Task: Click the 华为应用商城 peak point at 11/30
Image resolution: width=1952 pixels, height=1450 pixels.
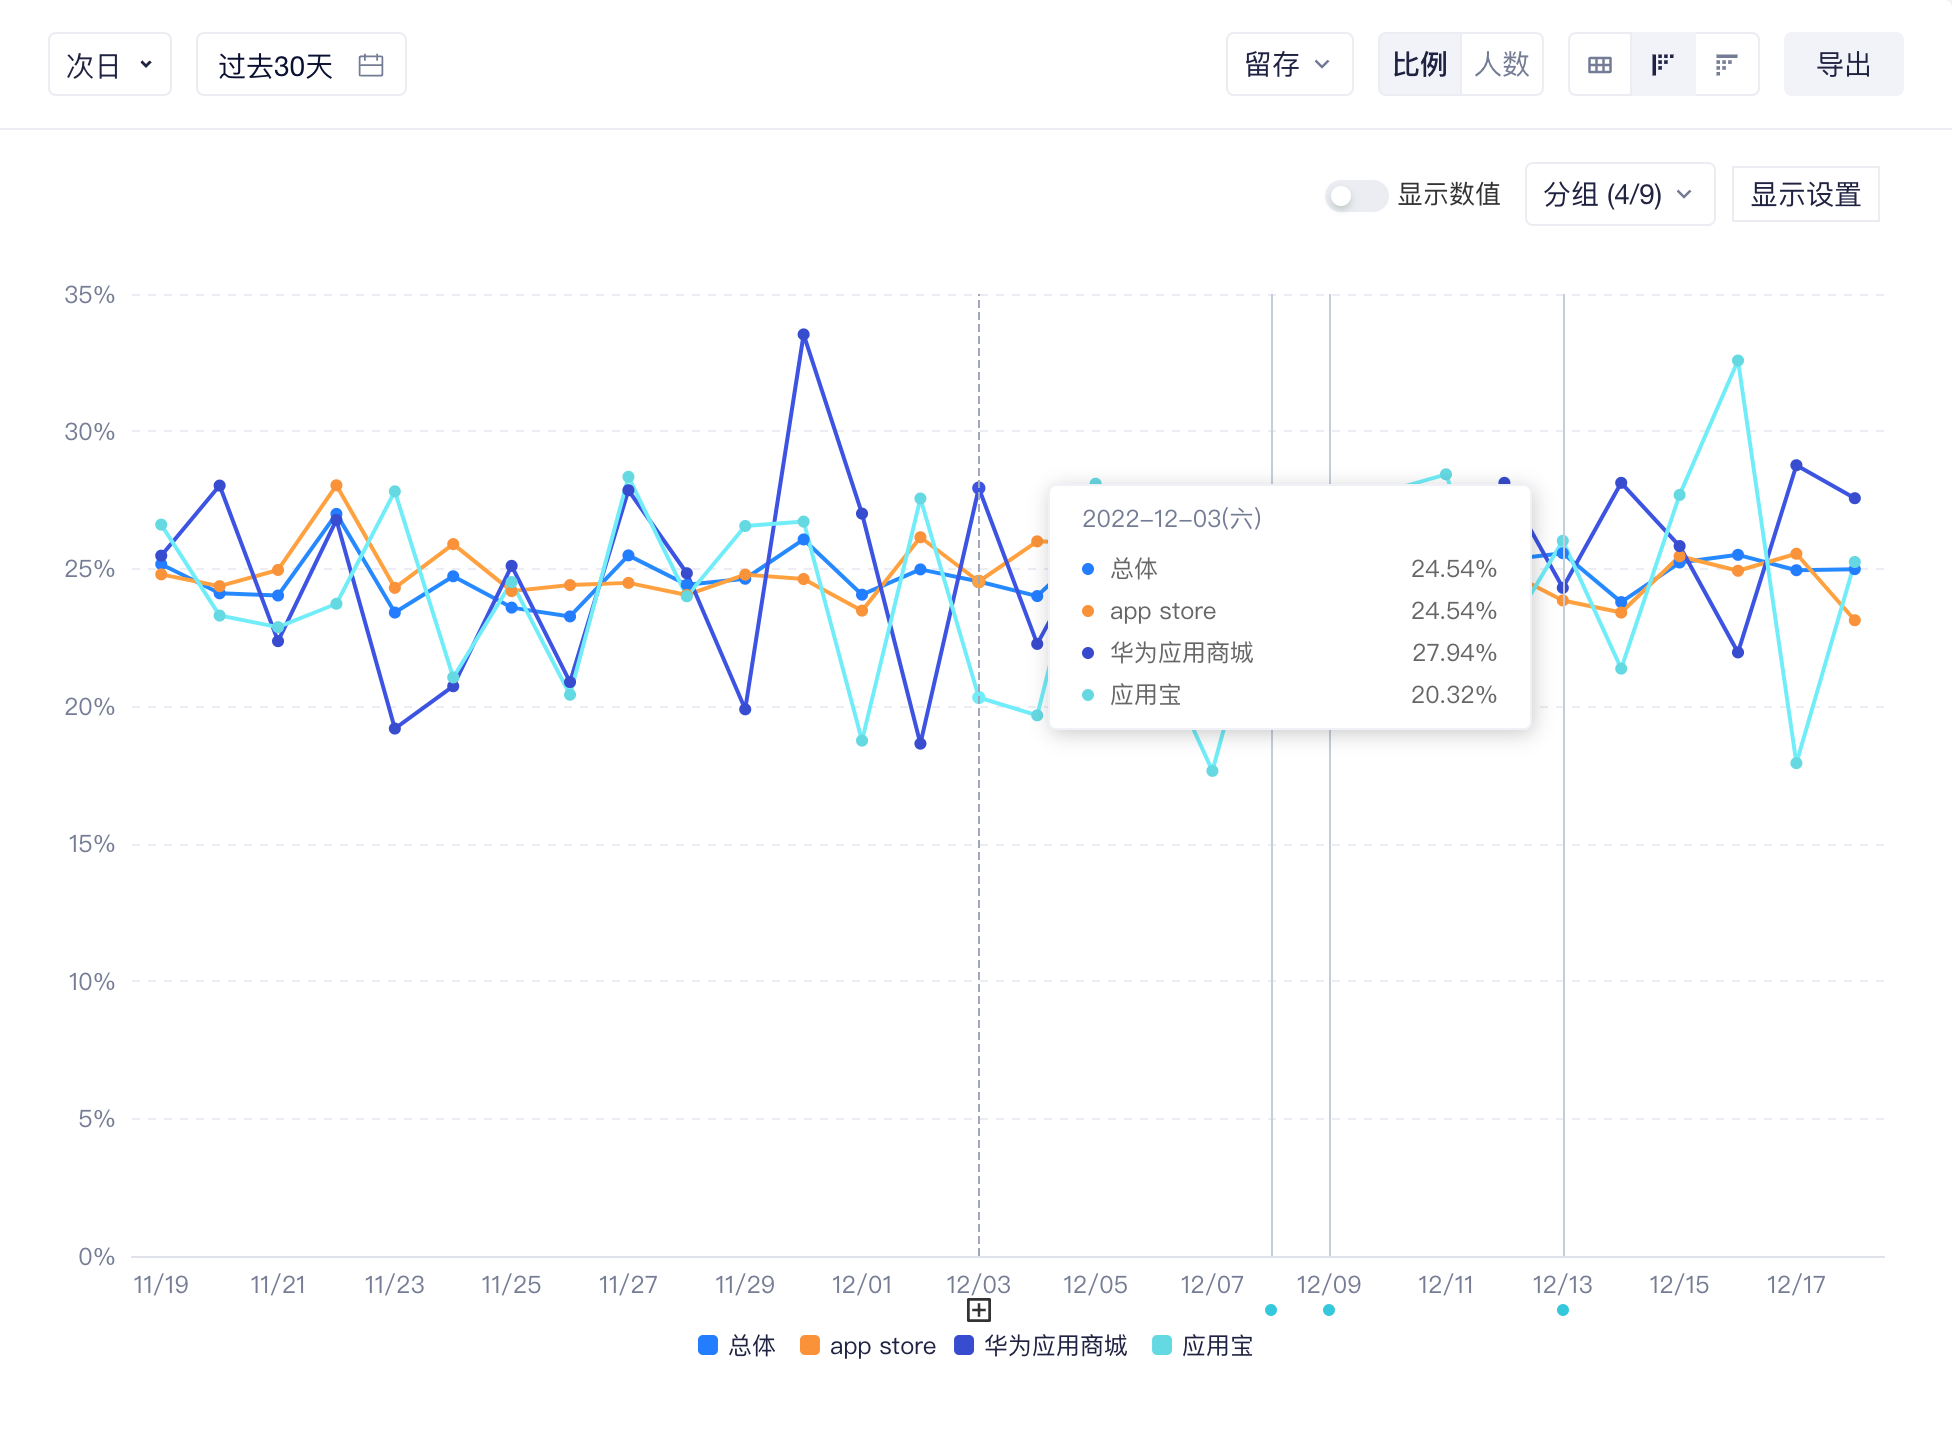Action: tap(803, 335)
